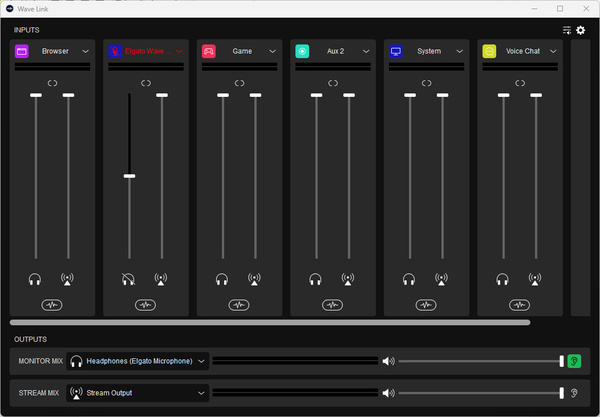Image resolution: width=600 pixels, height=417 pixels.
Task: Expand the Browser channel dropdown arrow
Action: (x=86, y=51)
